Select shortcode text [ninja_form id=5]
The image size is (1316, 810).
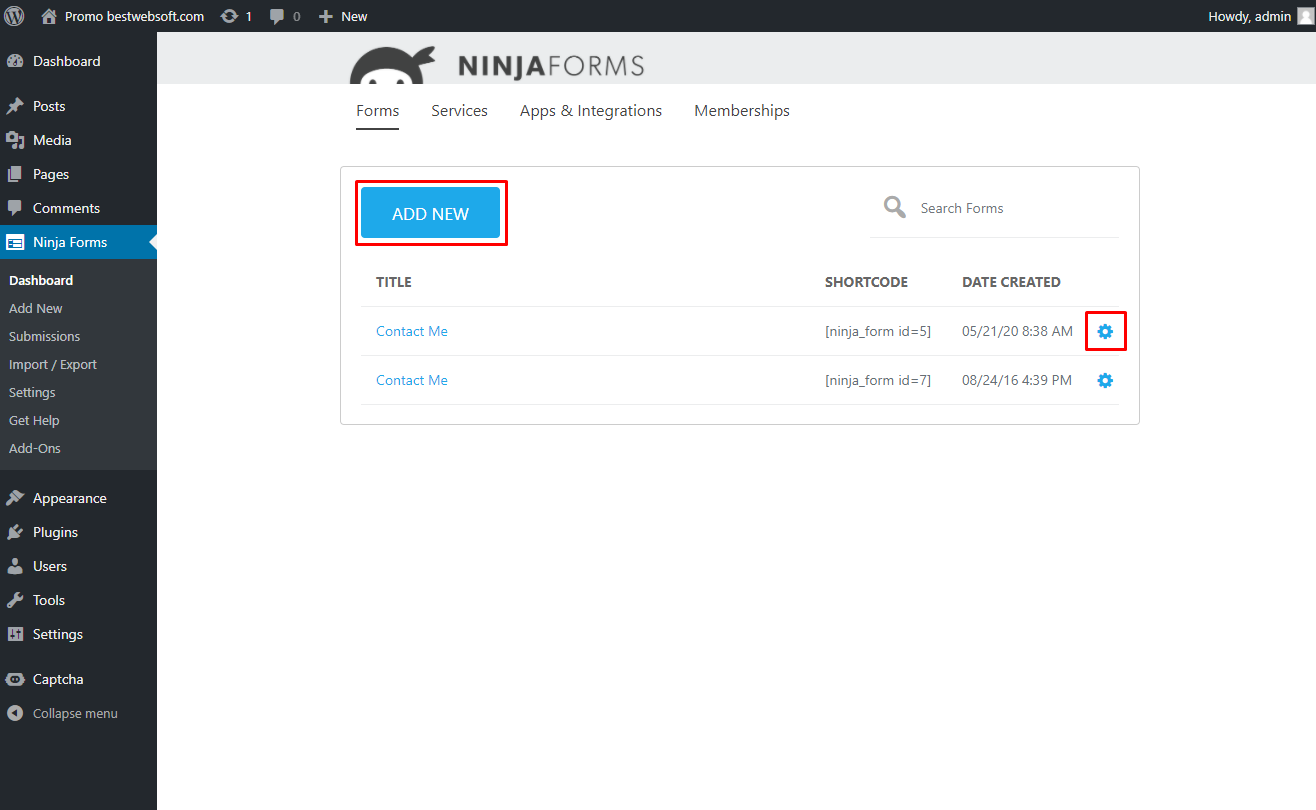click(878, 331)
